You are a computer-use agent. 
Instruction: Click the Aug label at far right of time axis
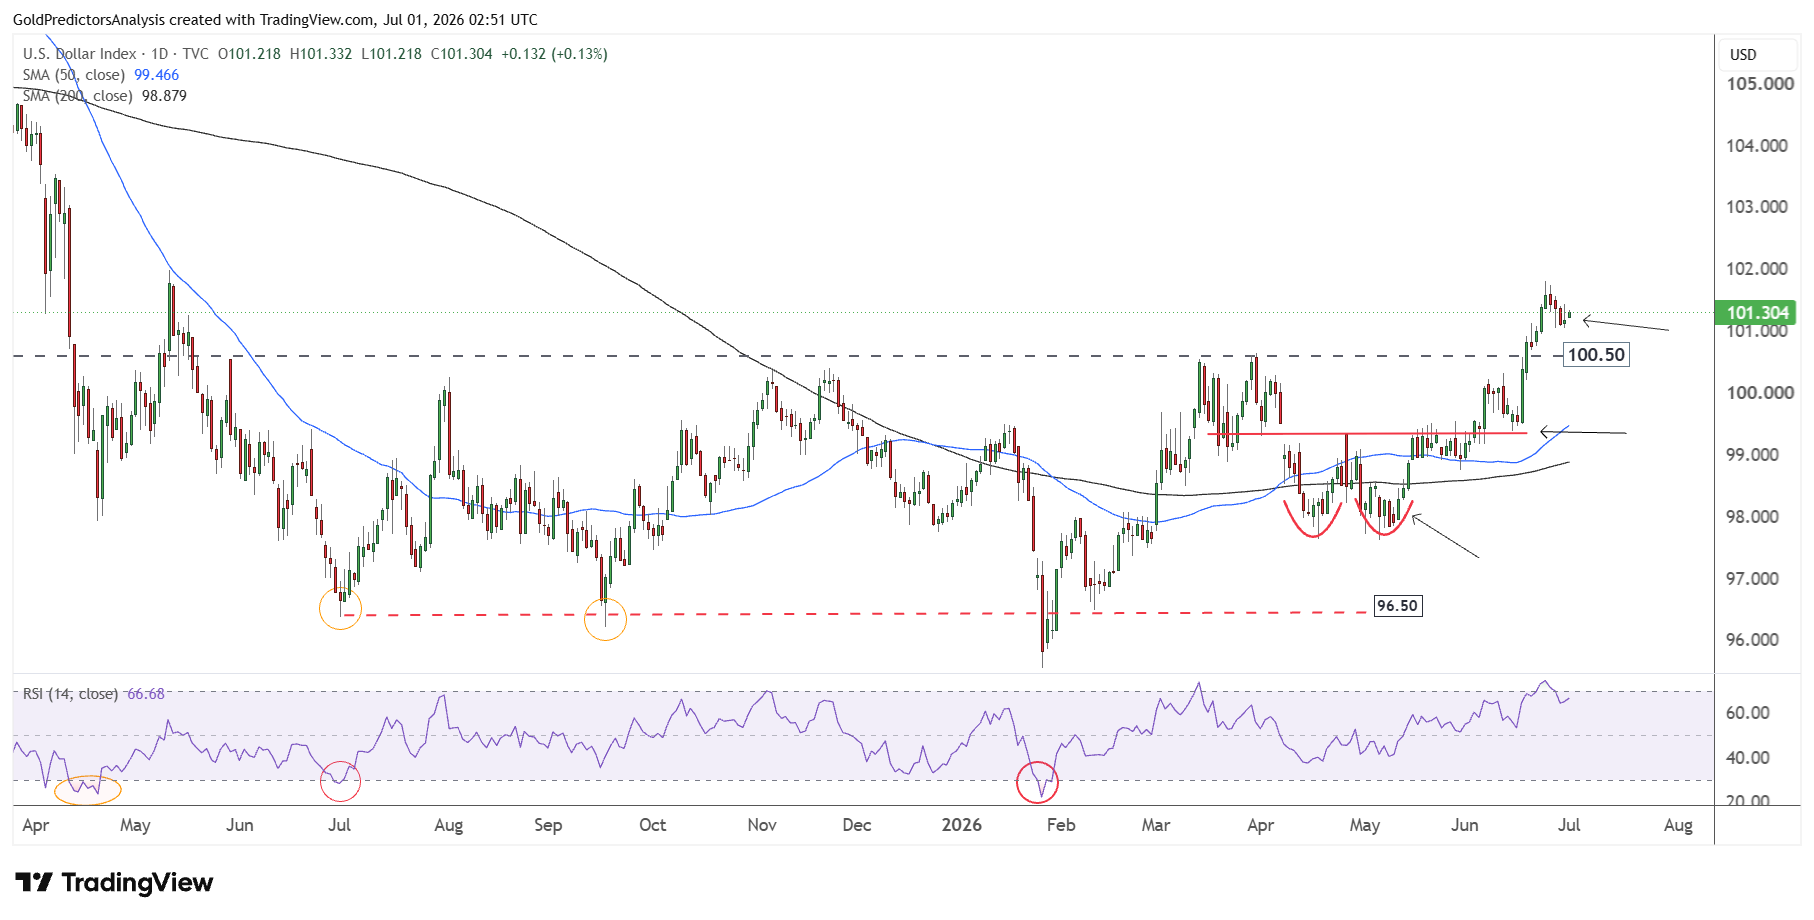tap(1678, 825)
